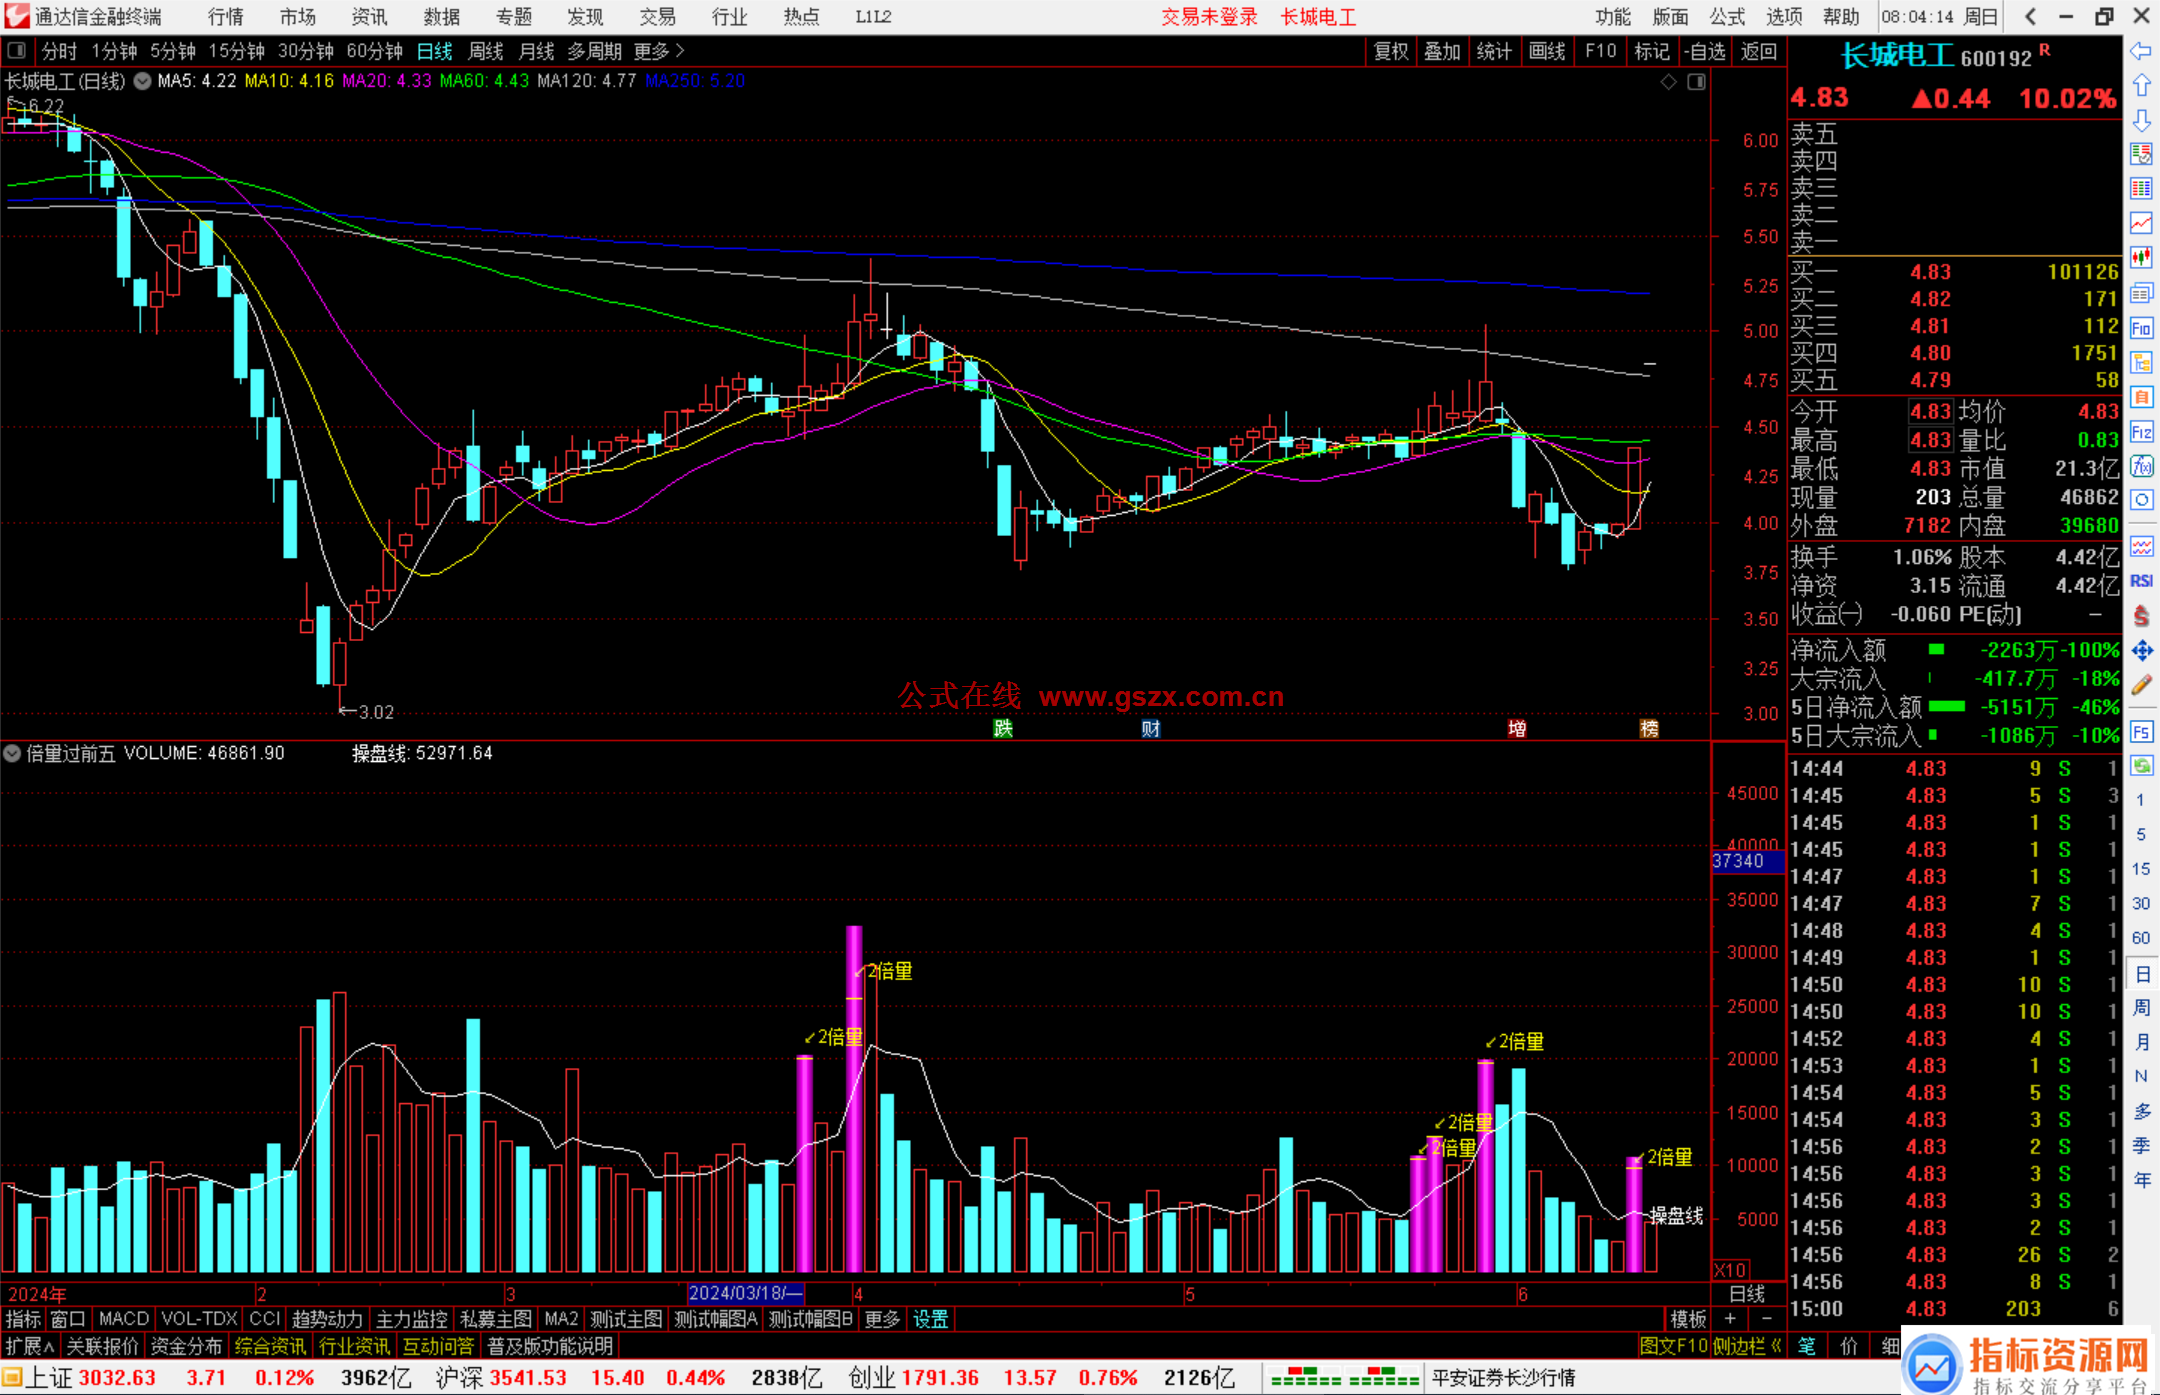Click the green refresh icon in sidebar

pyautogui.click(x=2141, y=766)
